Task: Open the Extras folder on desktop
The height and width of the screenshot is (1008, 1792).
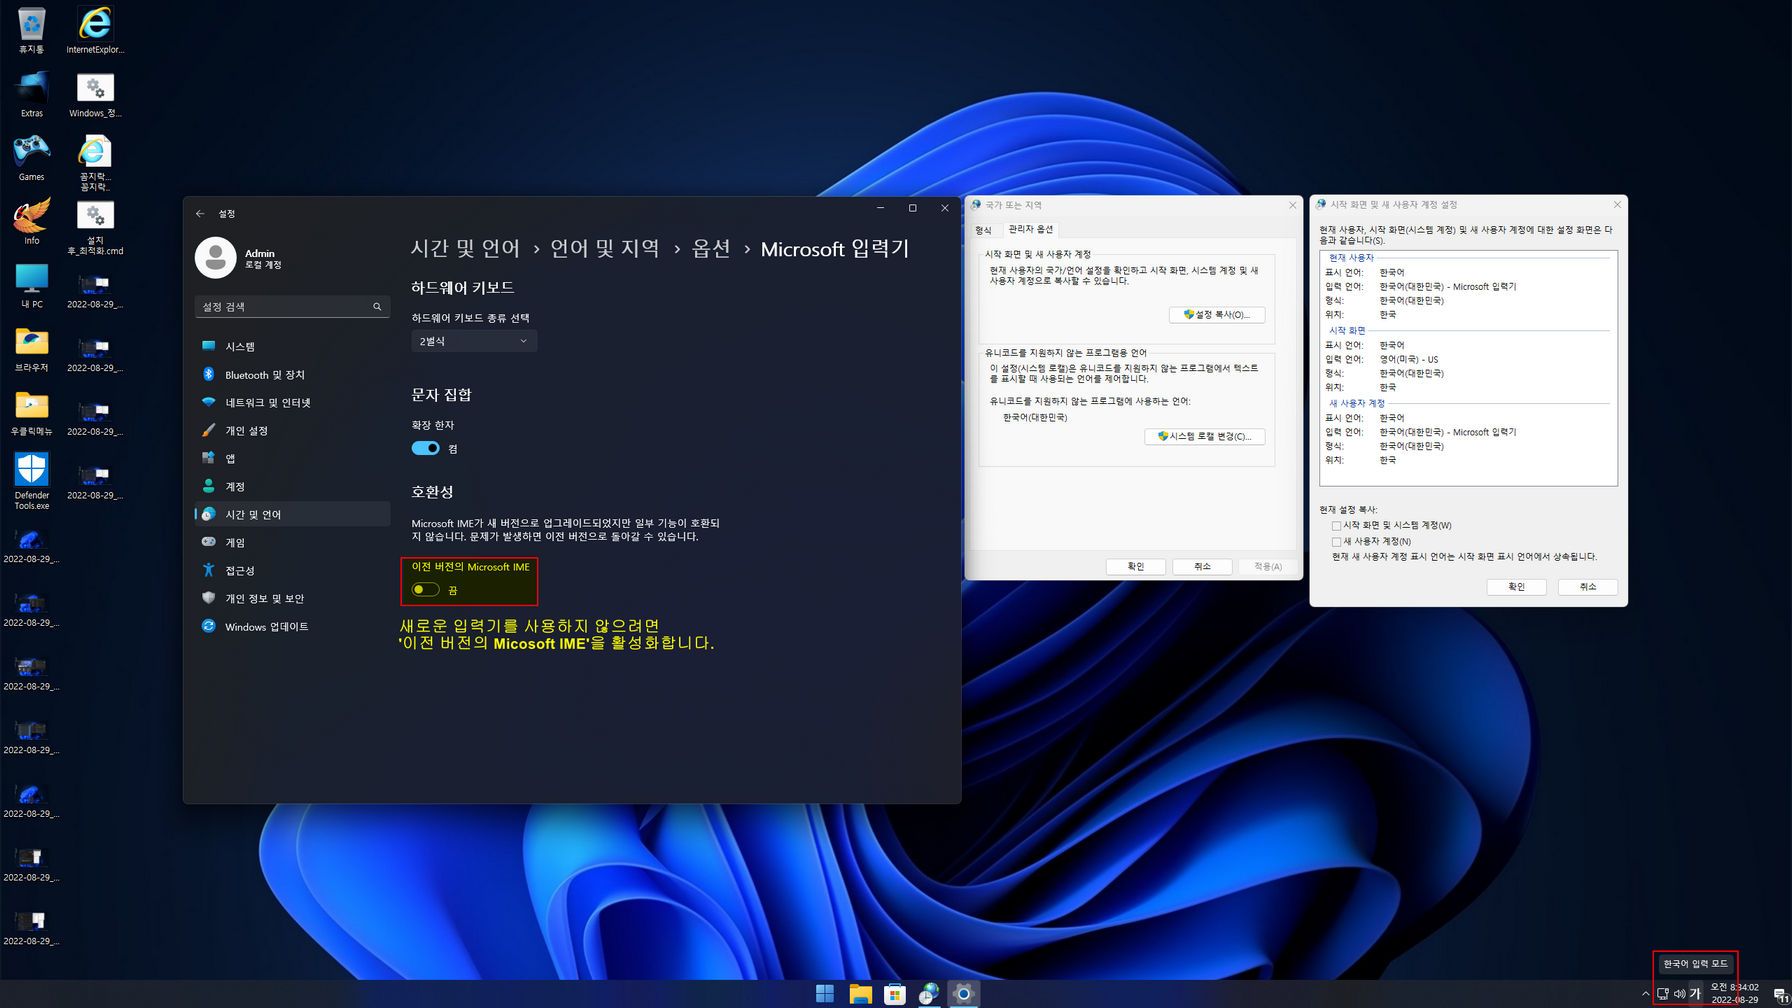Action: click(x=31, y=94)
